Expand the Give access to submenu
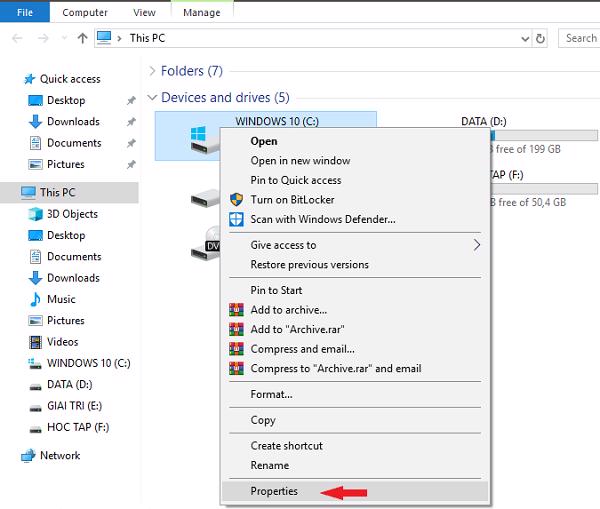The width and height of the screenshot is (600, 509). click(476, 245)
